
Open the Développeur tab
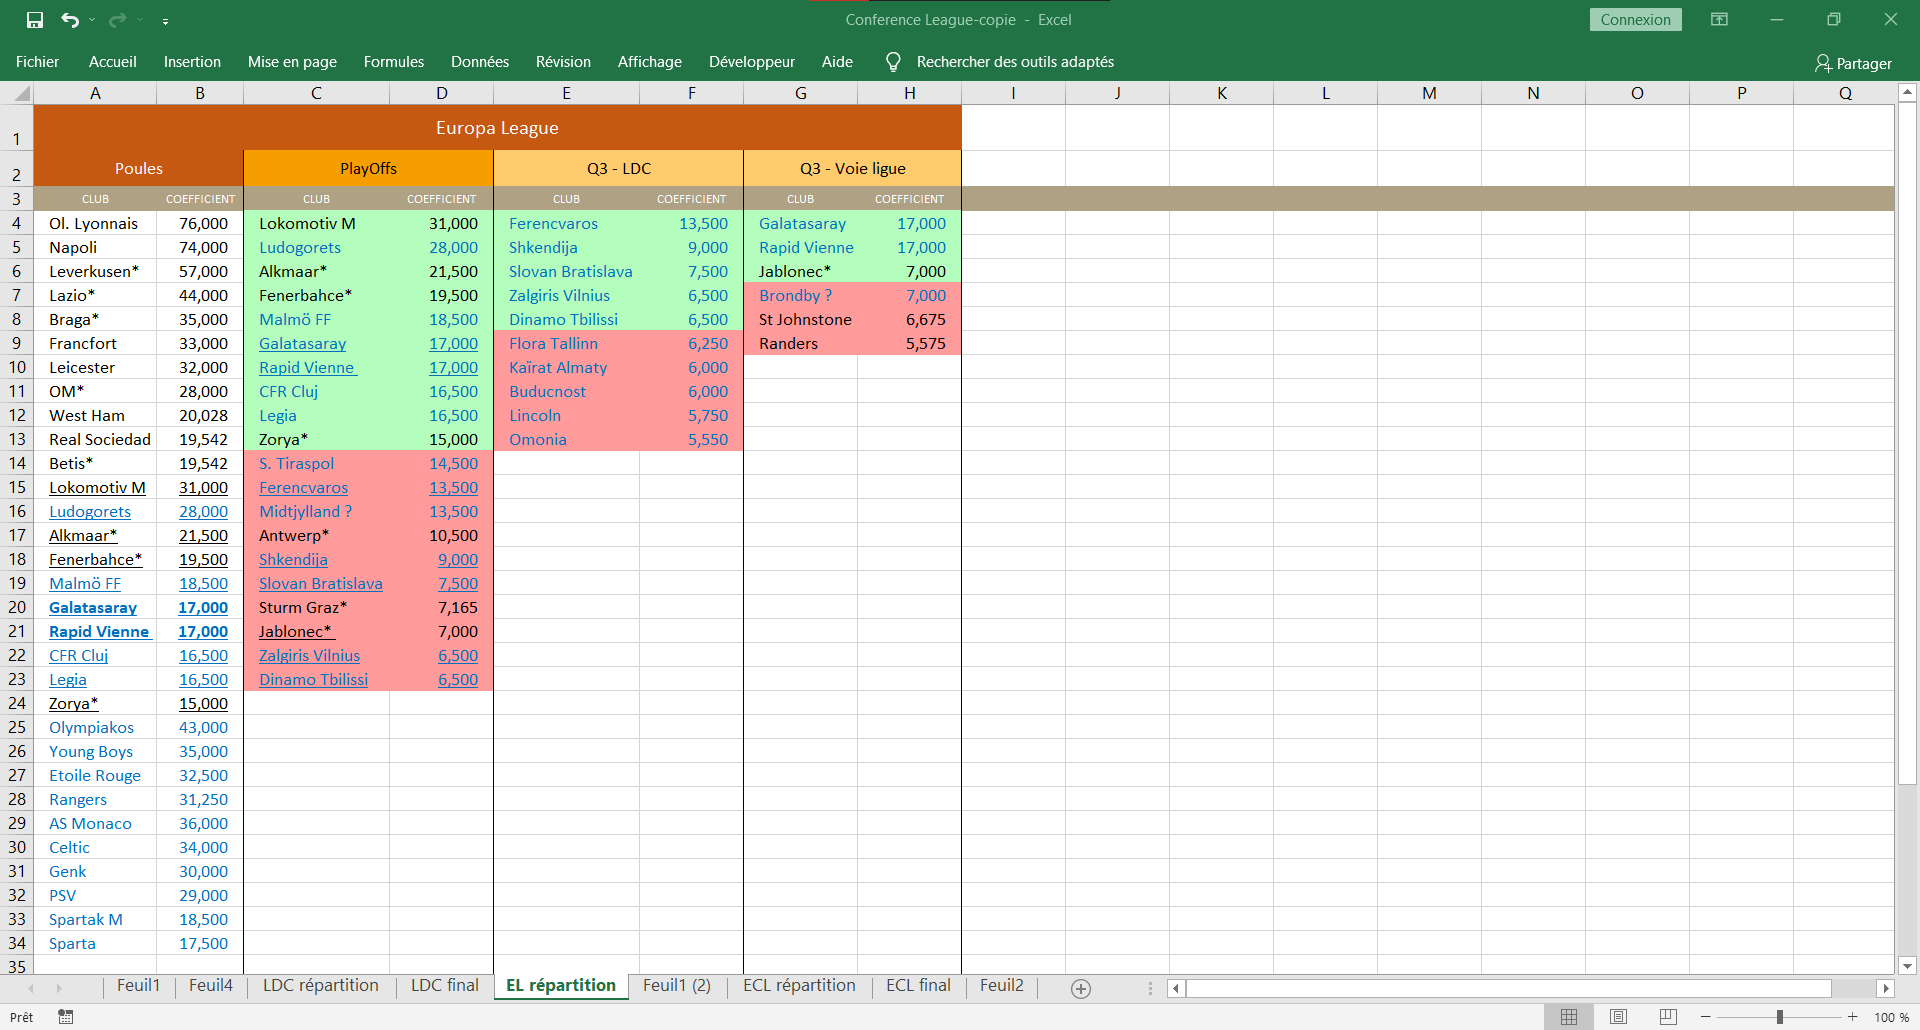(x=752, y=62)
